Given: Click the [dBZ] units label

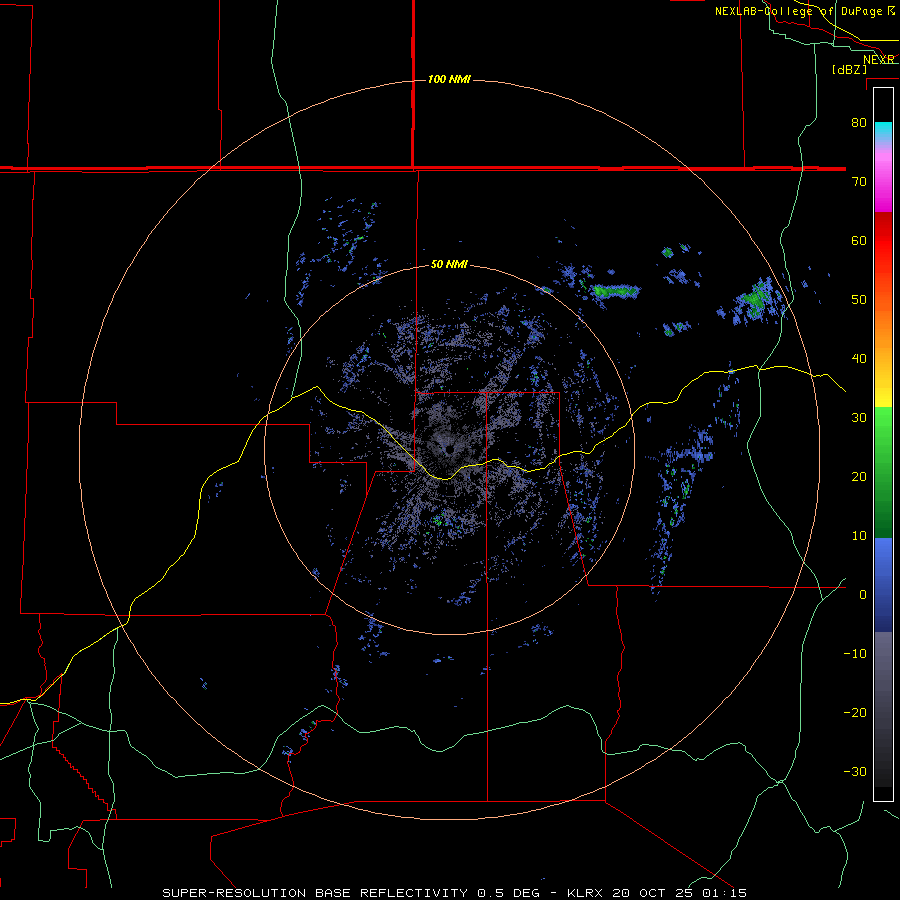Looking at the screenshot, I should 849,69.
